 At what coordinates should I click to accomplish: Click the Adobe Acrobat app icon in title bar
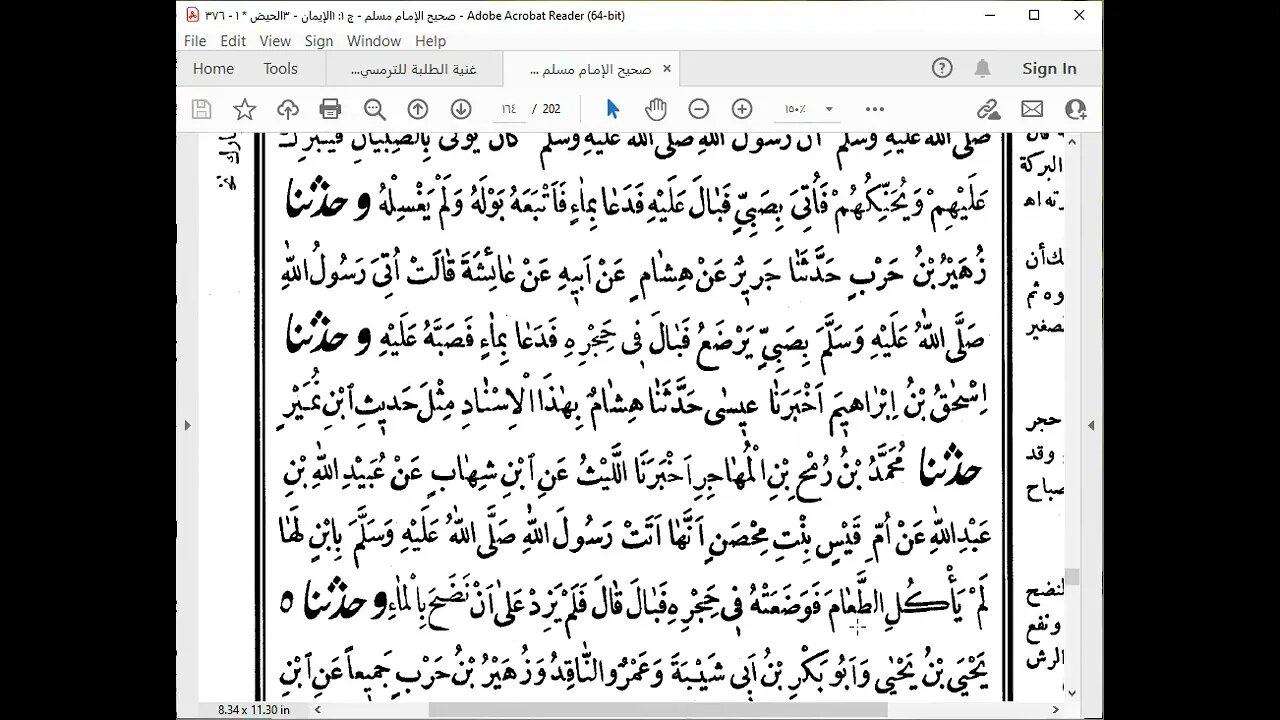[192, 15]
